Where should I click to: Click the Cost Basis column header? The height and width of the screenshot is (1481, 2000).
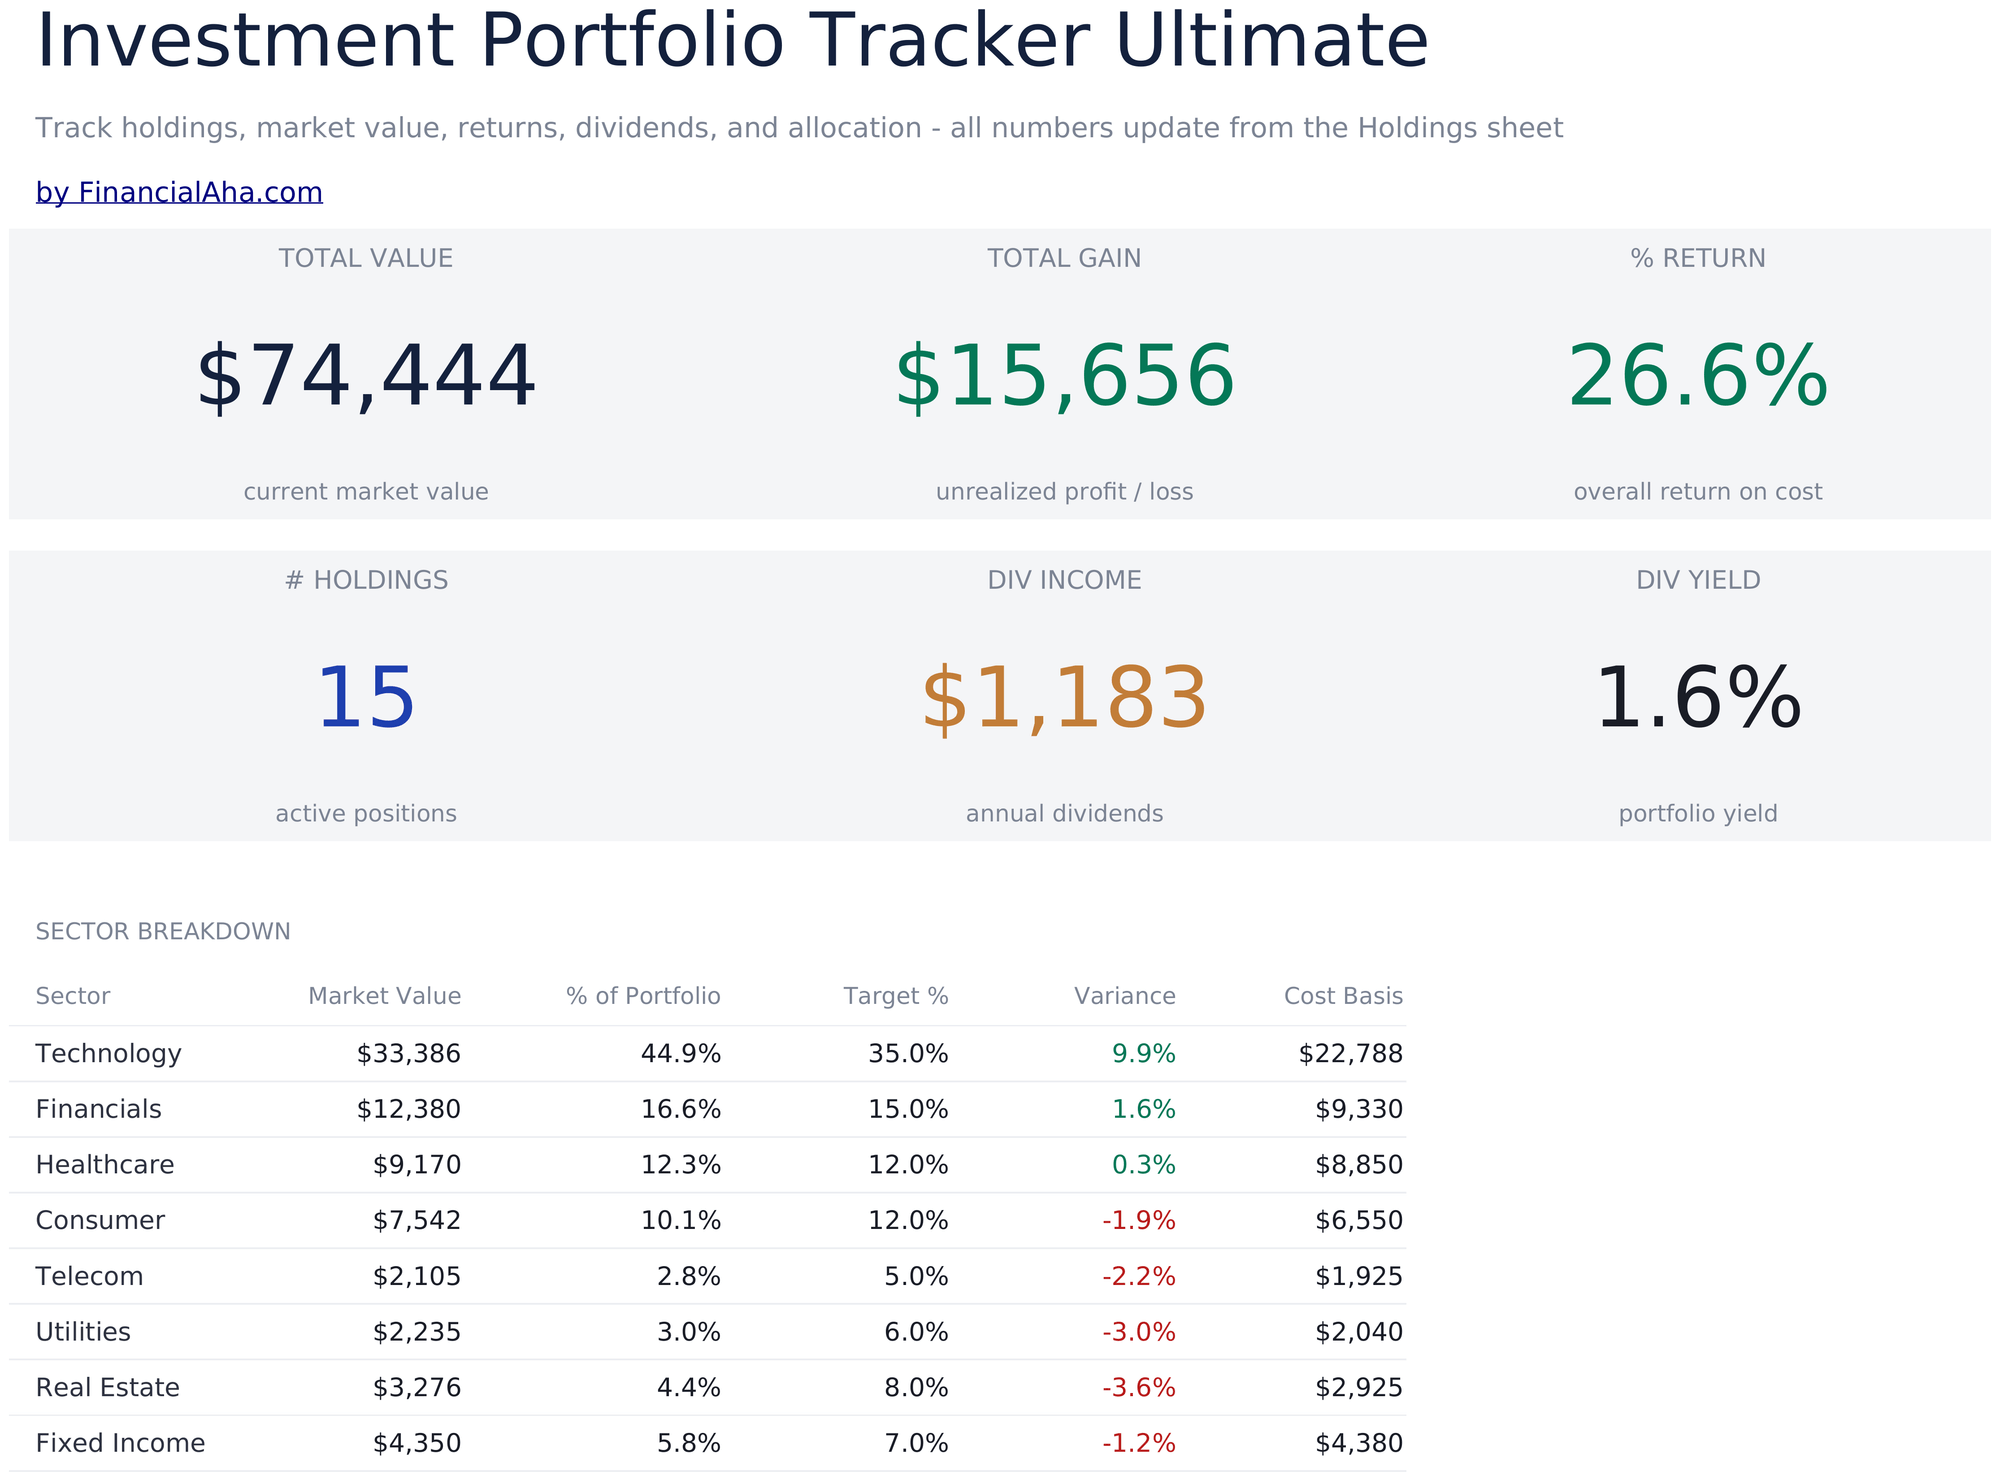click(1343, 996)
